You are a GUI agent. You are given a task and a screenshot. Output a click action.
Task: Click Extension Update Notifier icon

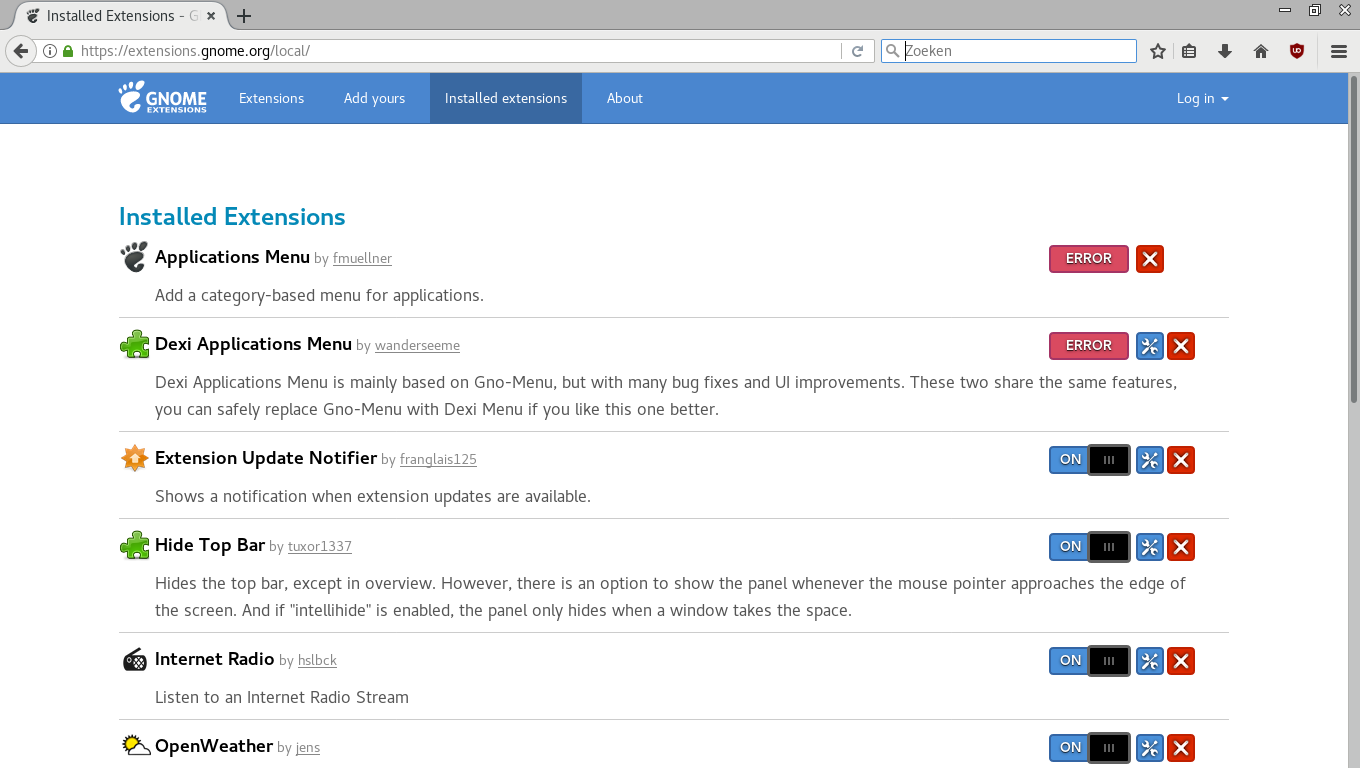tap(134, 458)
